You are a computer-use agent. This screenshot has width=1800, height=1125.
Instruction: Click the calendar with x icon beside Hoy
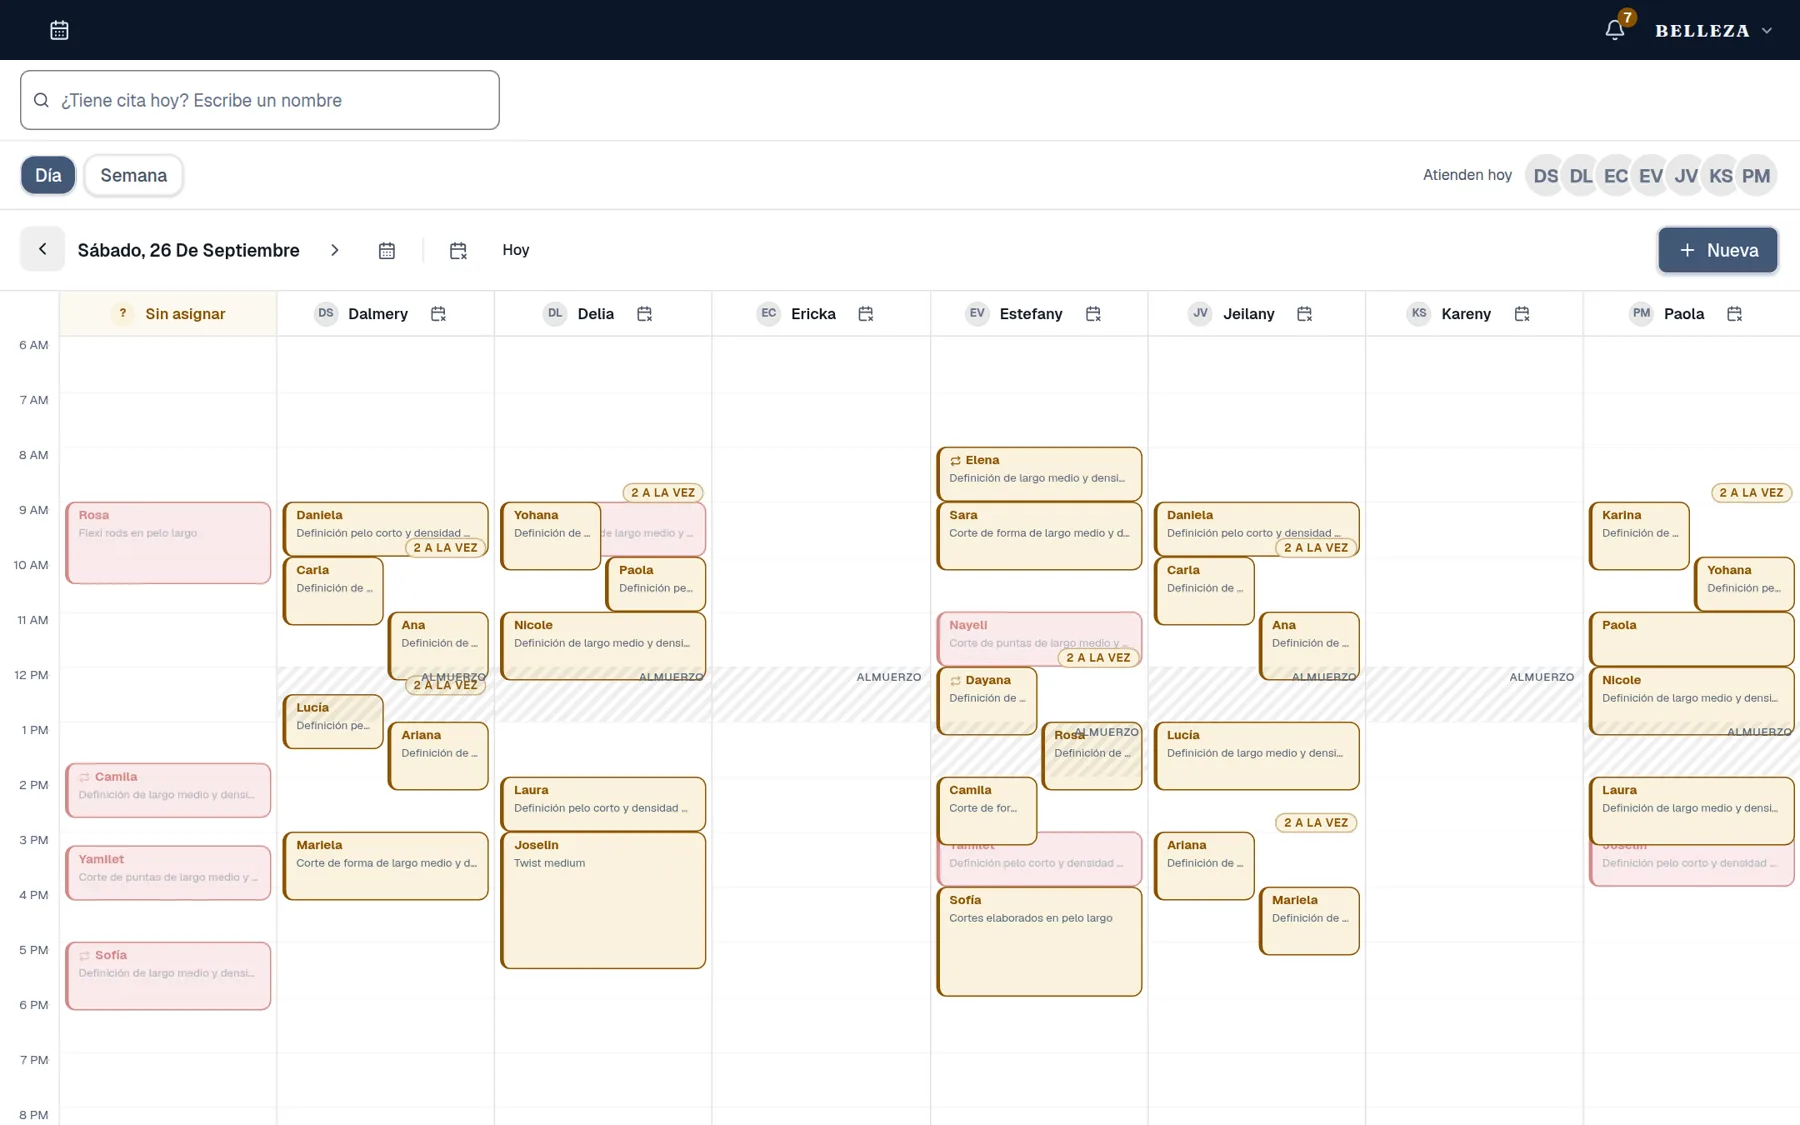[458, 250]
